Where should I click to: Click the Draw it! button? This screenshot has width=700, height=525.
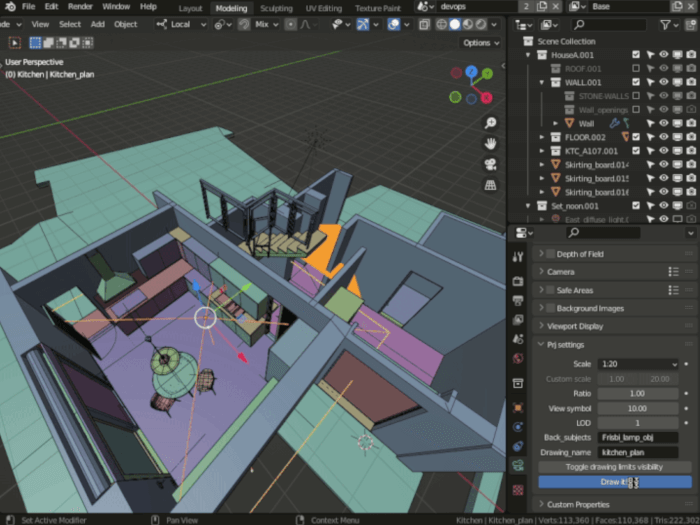(615, 482)
